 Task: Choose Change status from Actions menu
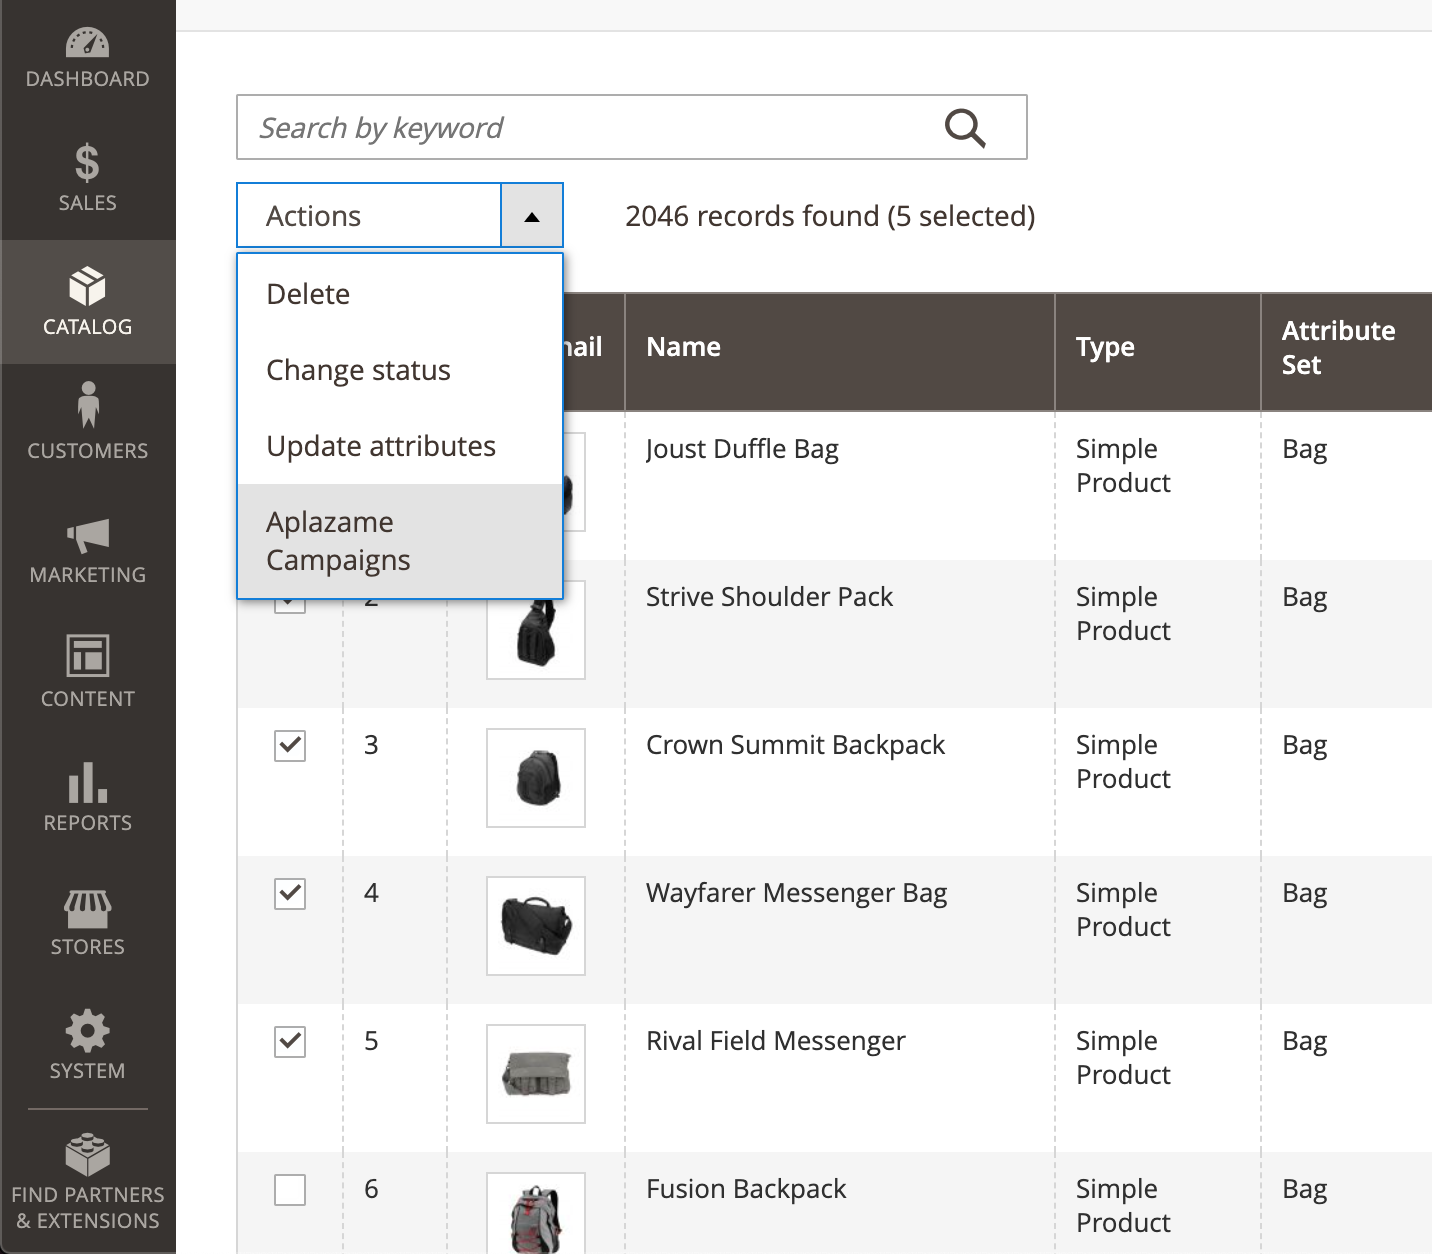click(400, 370)
